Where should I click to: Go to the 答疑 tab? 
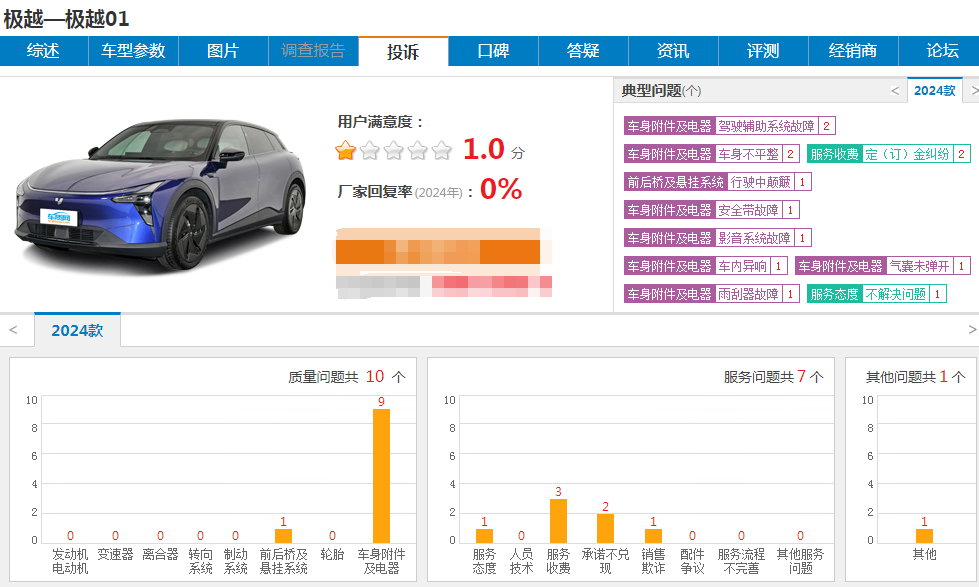pos(583,51)
